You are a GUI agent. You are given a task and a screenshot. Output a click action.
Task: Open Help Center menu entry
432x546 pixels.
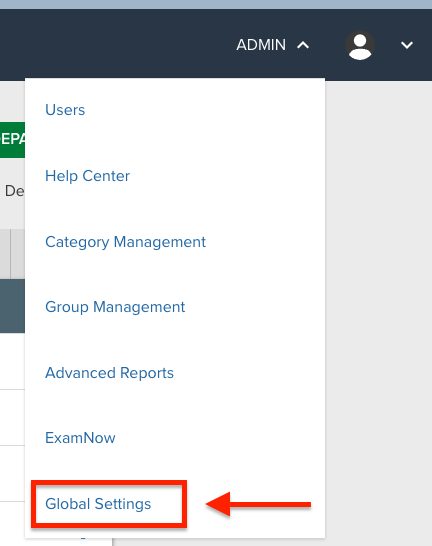tap(87, 176)
